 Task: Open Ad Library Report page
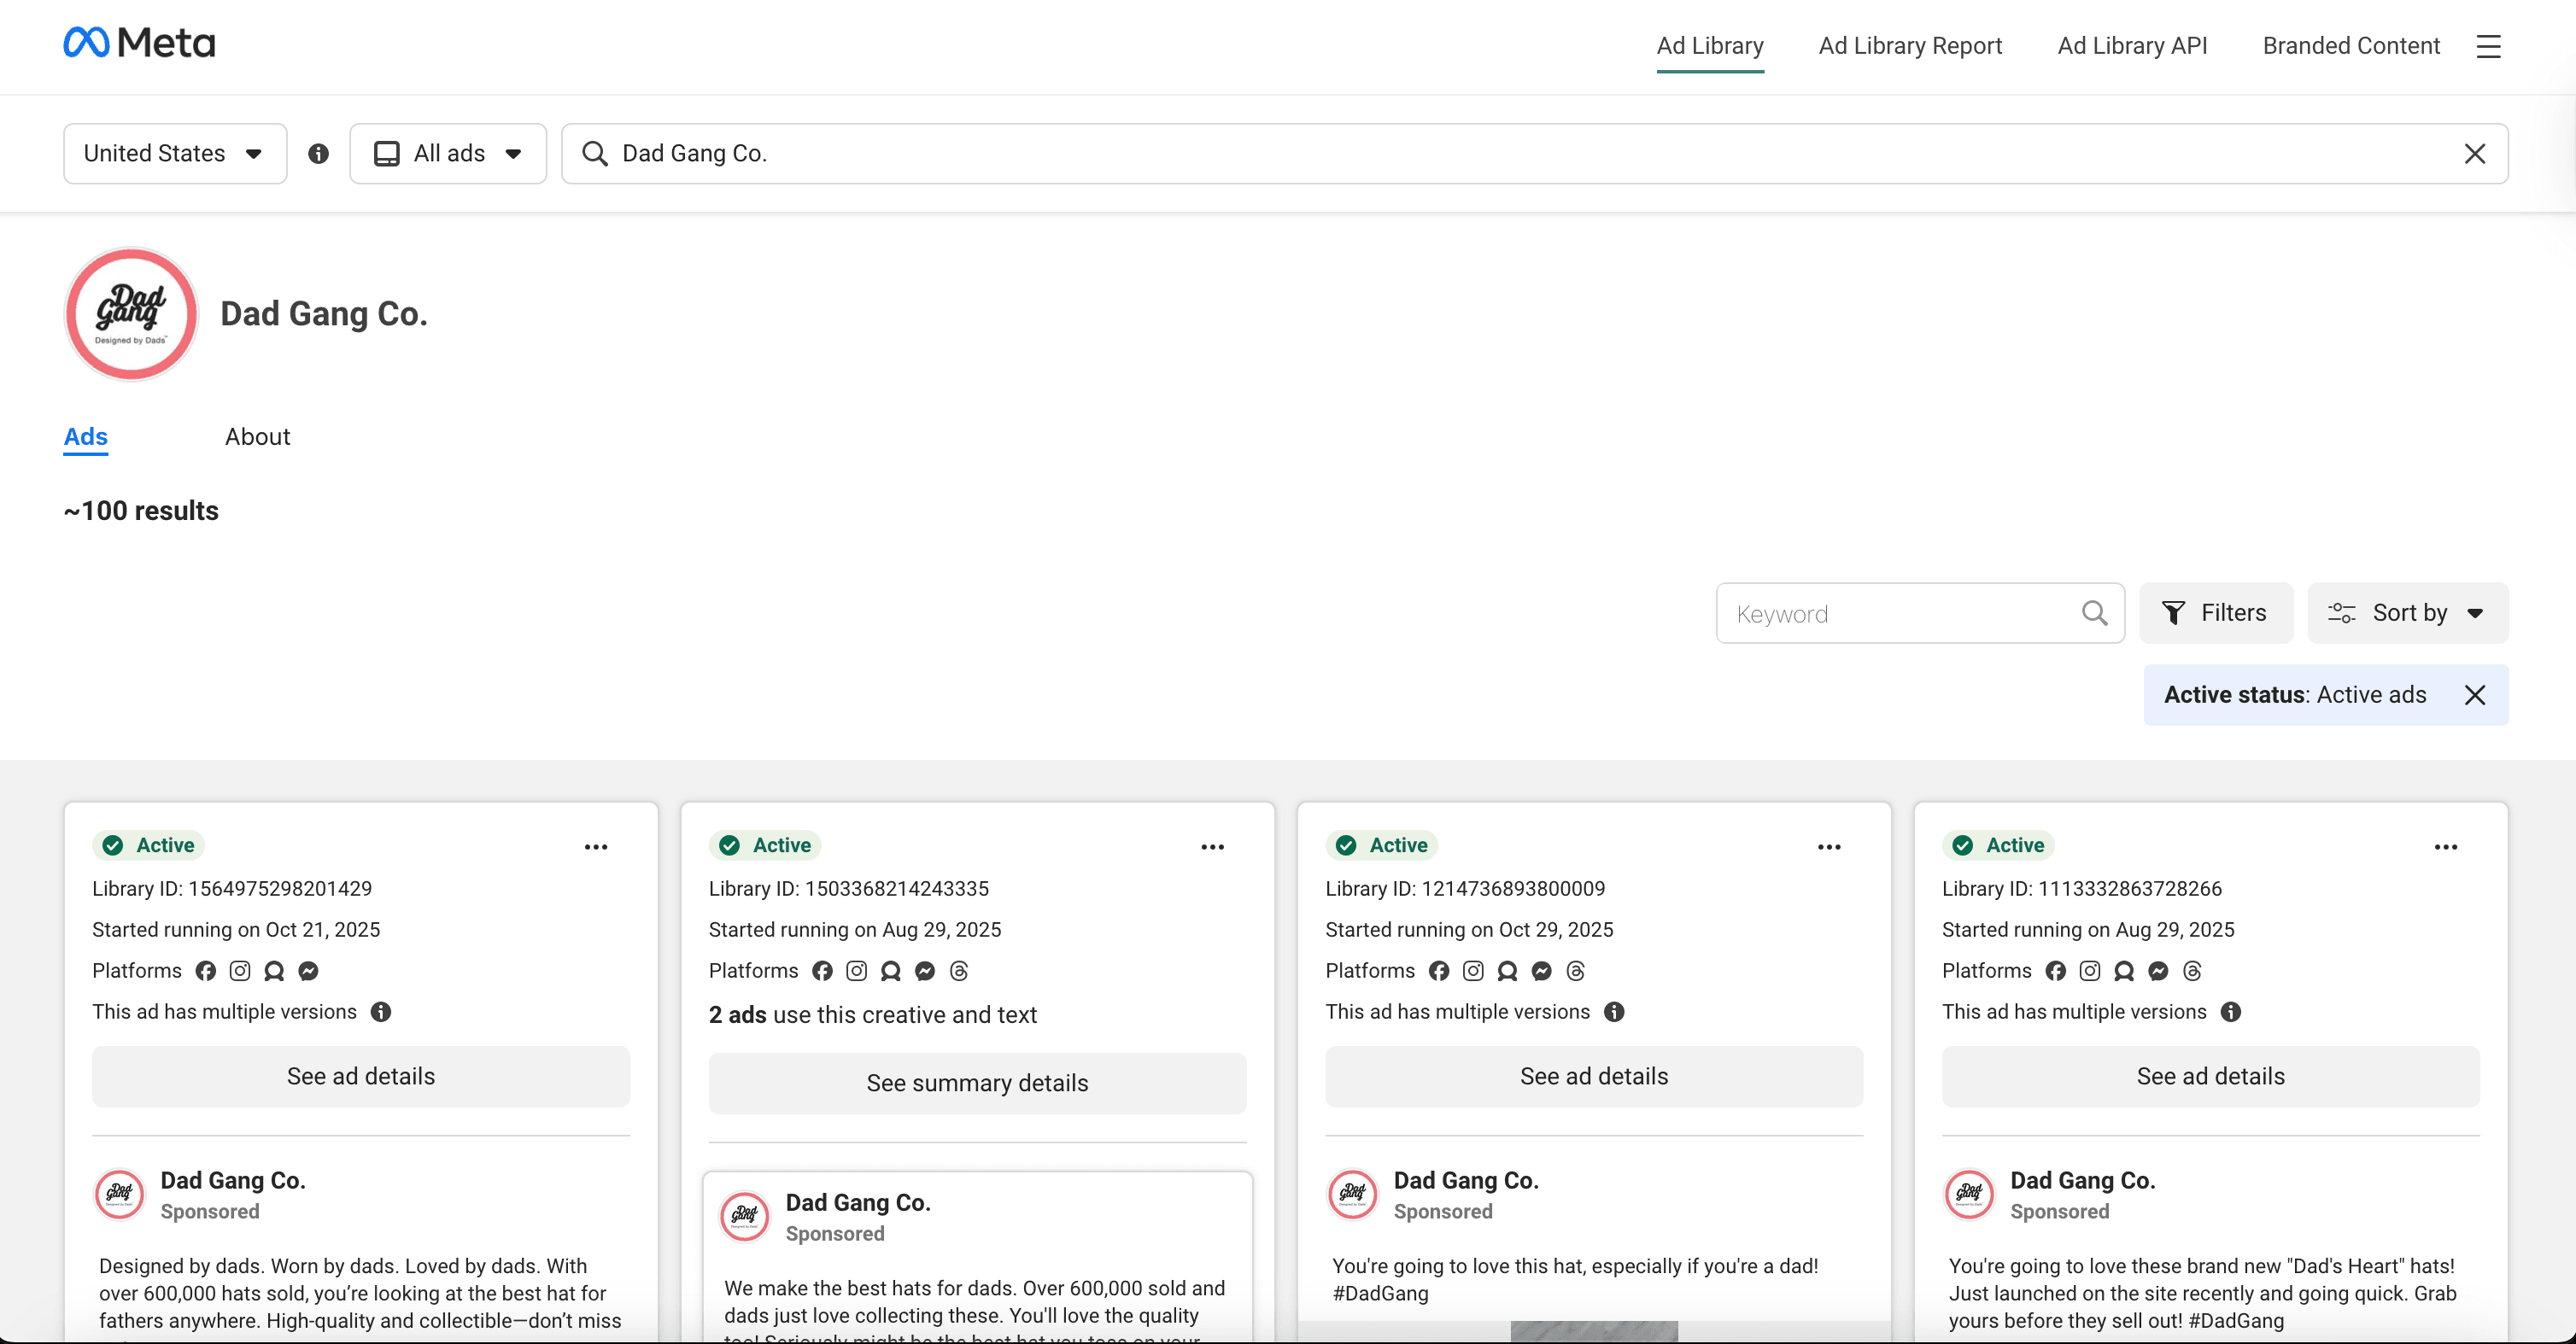coord(1909,46)
